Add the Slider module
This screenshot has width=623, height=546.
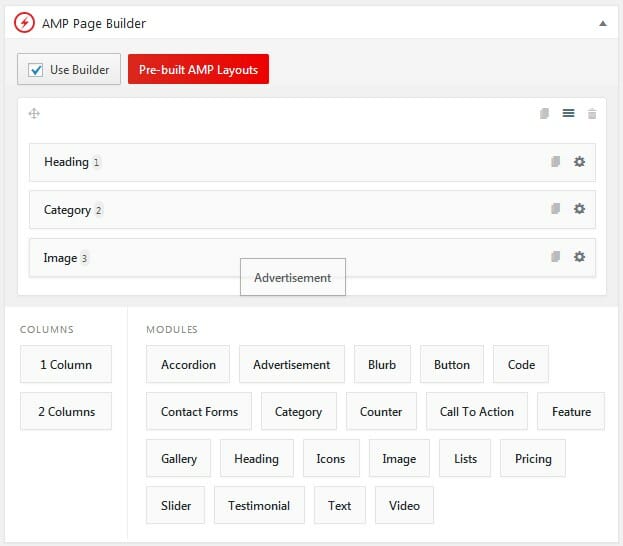coord(176,505)
